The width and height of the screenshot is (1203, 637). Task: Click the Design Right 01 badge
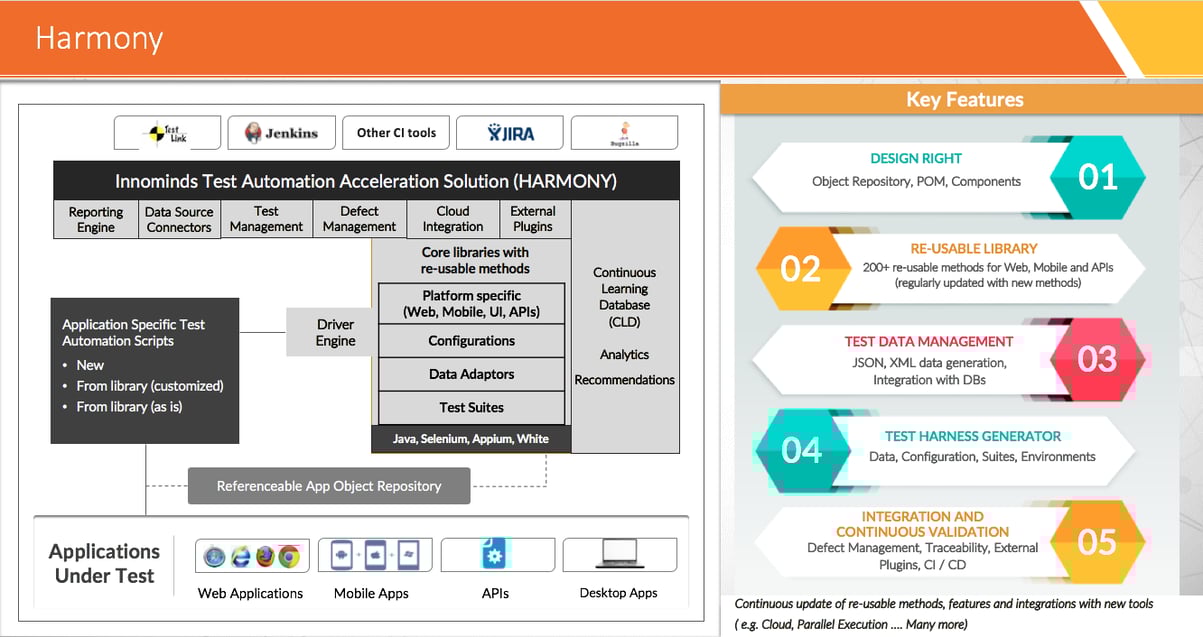pyautogui.click(x=1098, y=178)
